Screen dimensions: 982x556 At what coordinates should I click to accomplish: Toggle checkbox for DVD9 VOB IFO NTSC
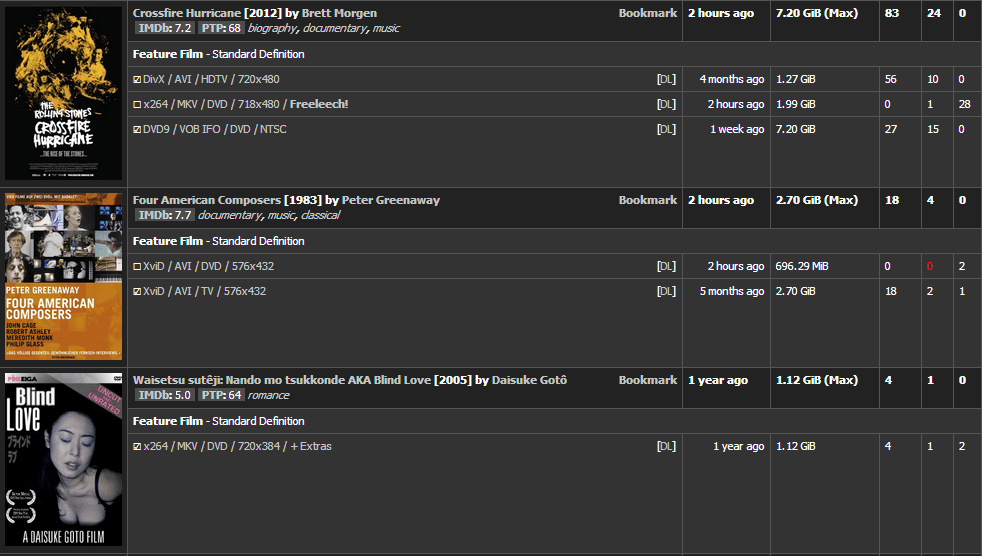[137, 130]
